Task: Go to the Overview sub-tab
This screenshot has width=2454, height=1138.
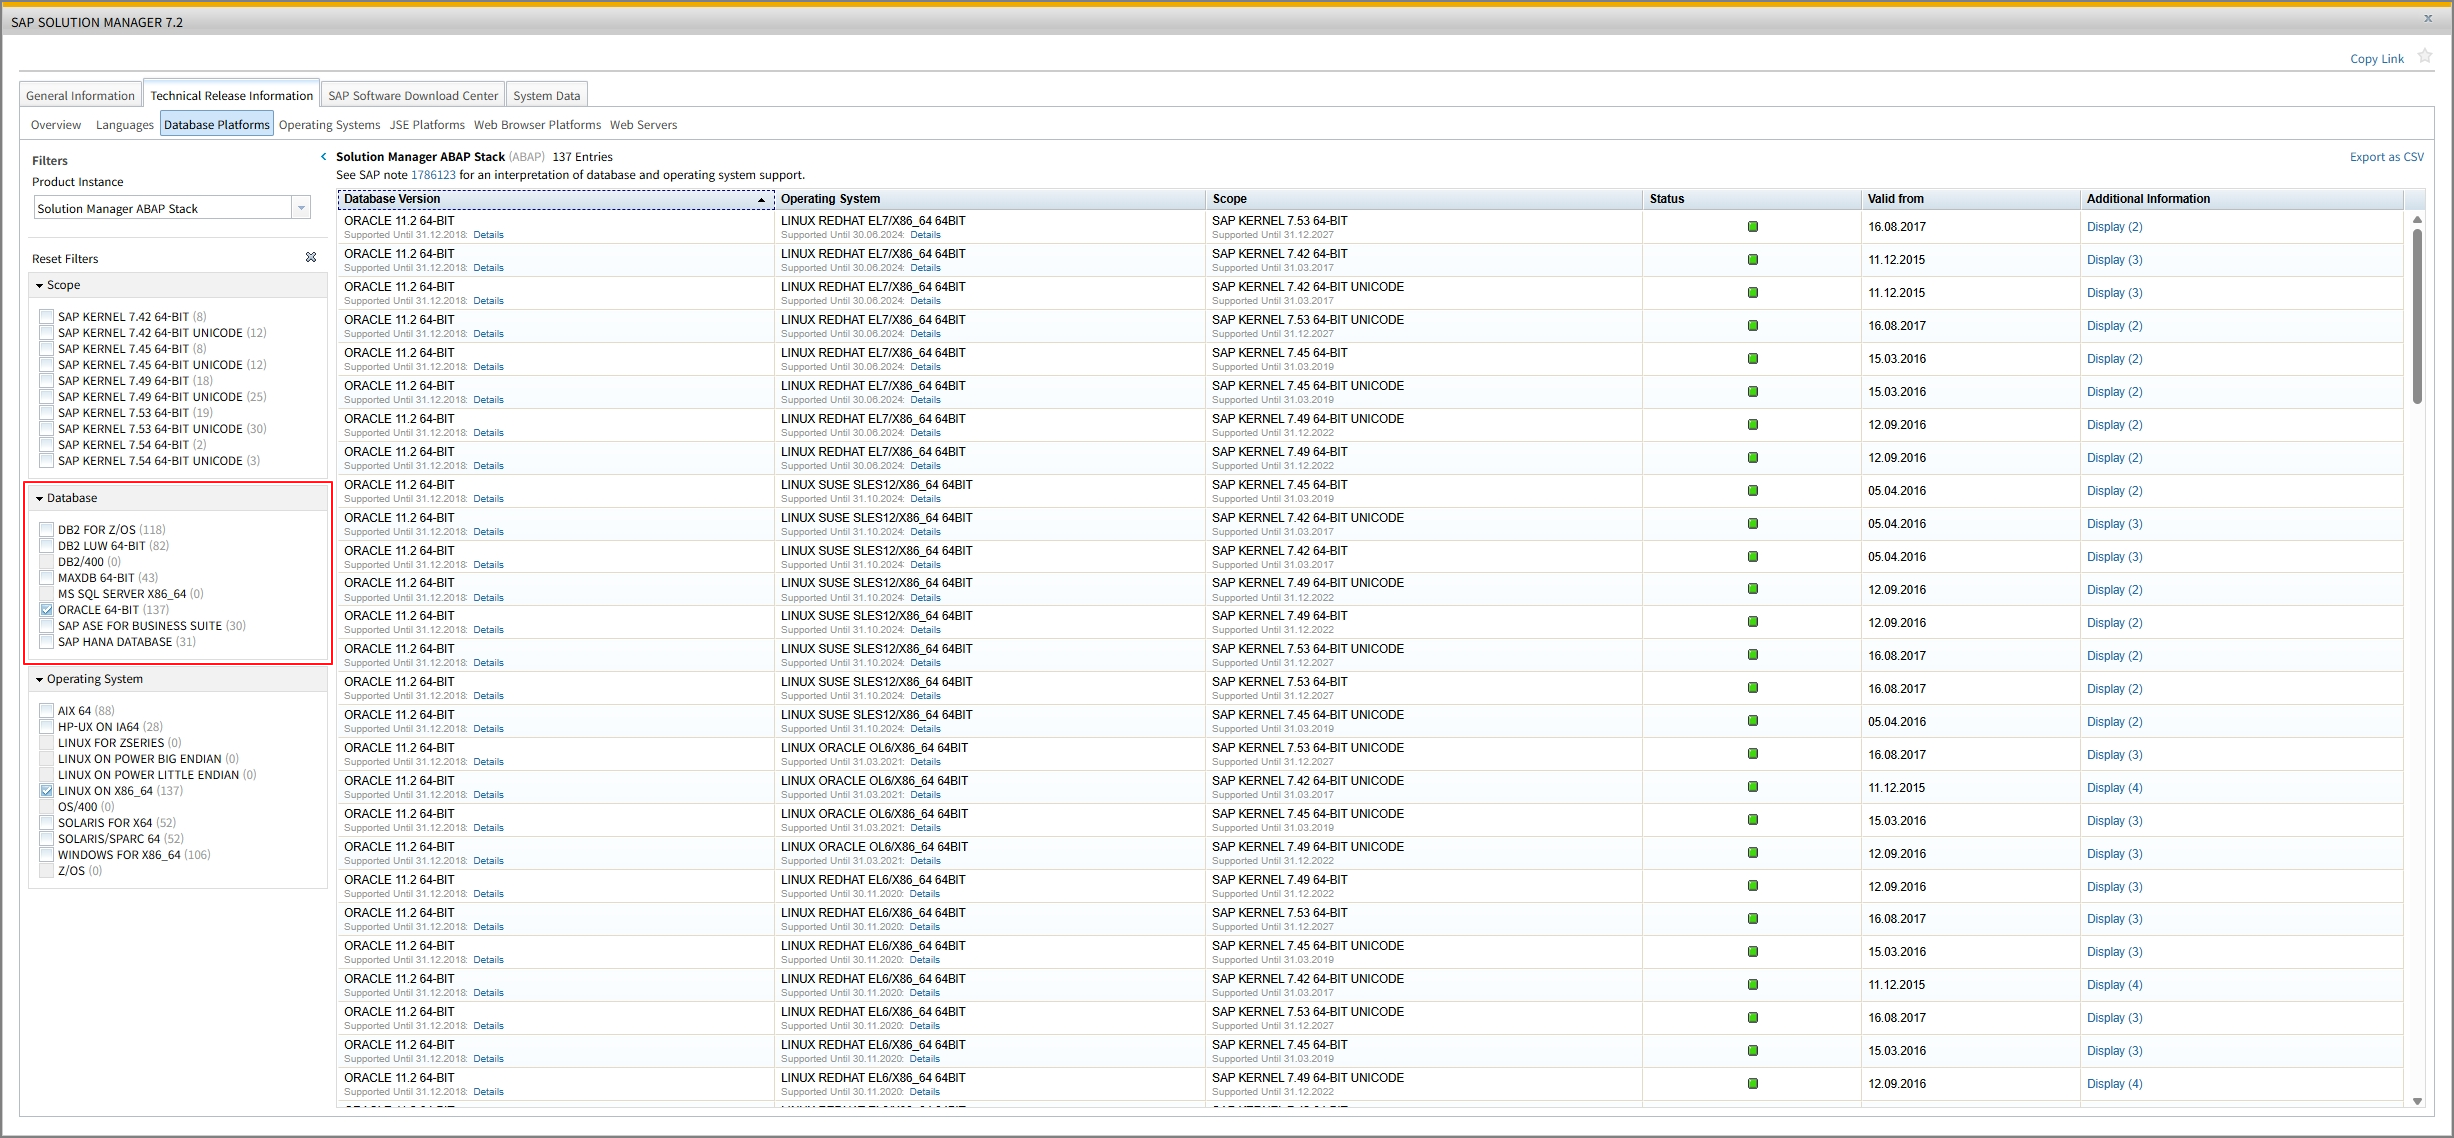Action: (56, 125)
